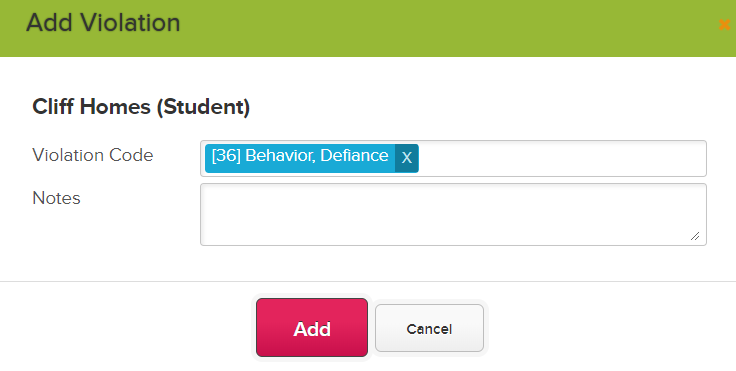This screenshot has height=371, width=736.
Task: Click the divider line above the buttons
Action: (x=368, y=282)
